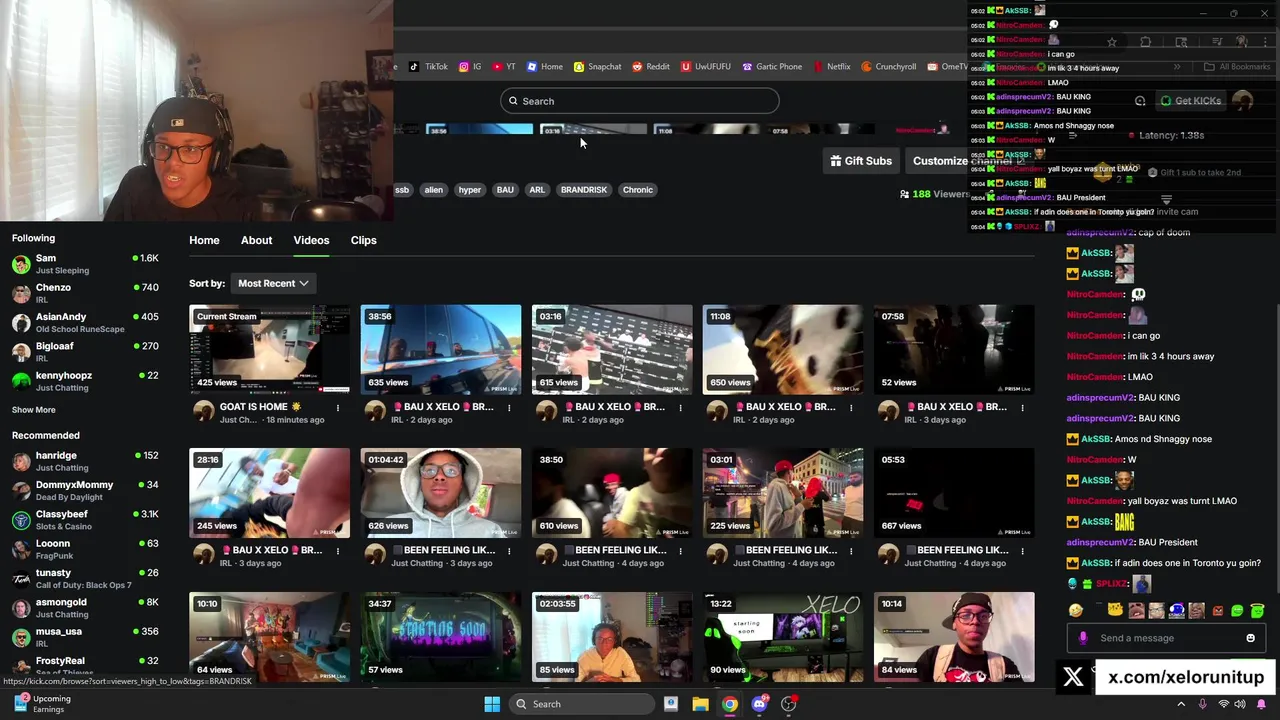The height and width of the screenshot is (720, 1280).
Task: Open the emoji picker in chat box
Action: click(x=1250, y=638)
